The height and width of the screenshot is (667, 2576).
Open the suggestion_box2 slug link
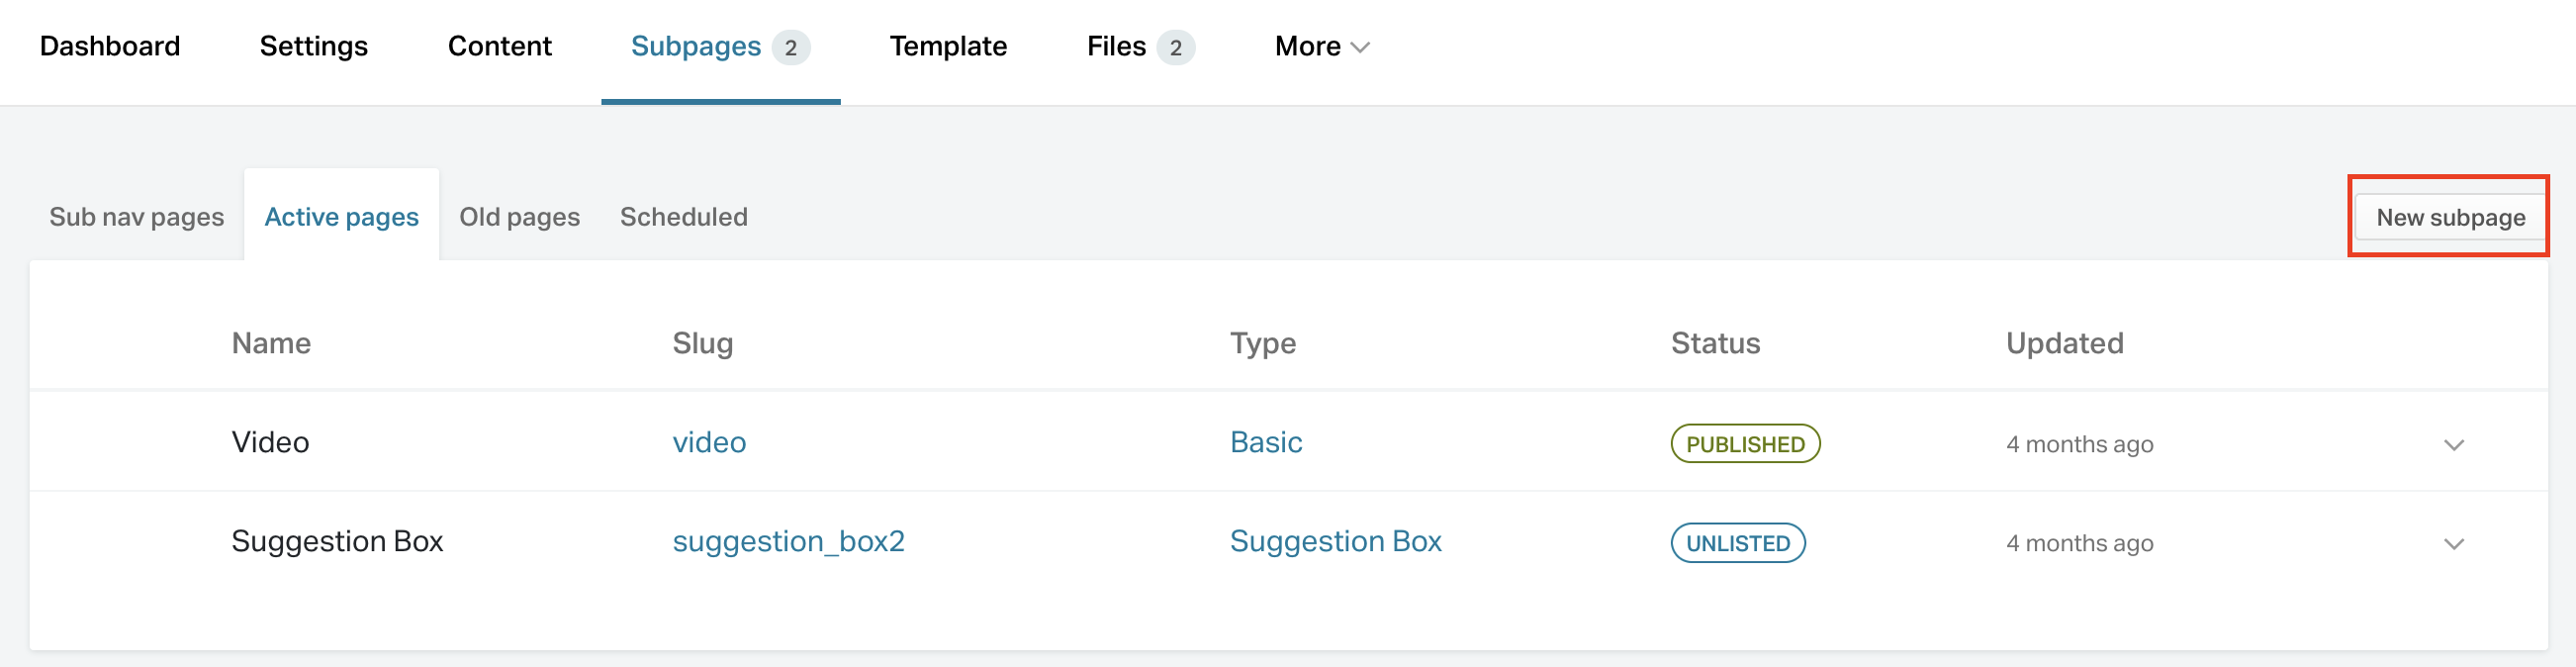(789, 541)
